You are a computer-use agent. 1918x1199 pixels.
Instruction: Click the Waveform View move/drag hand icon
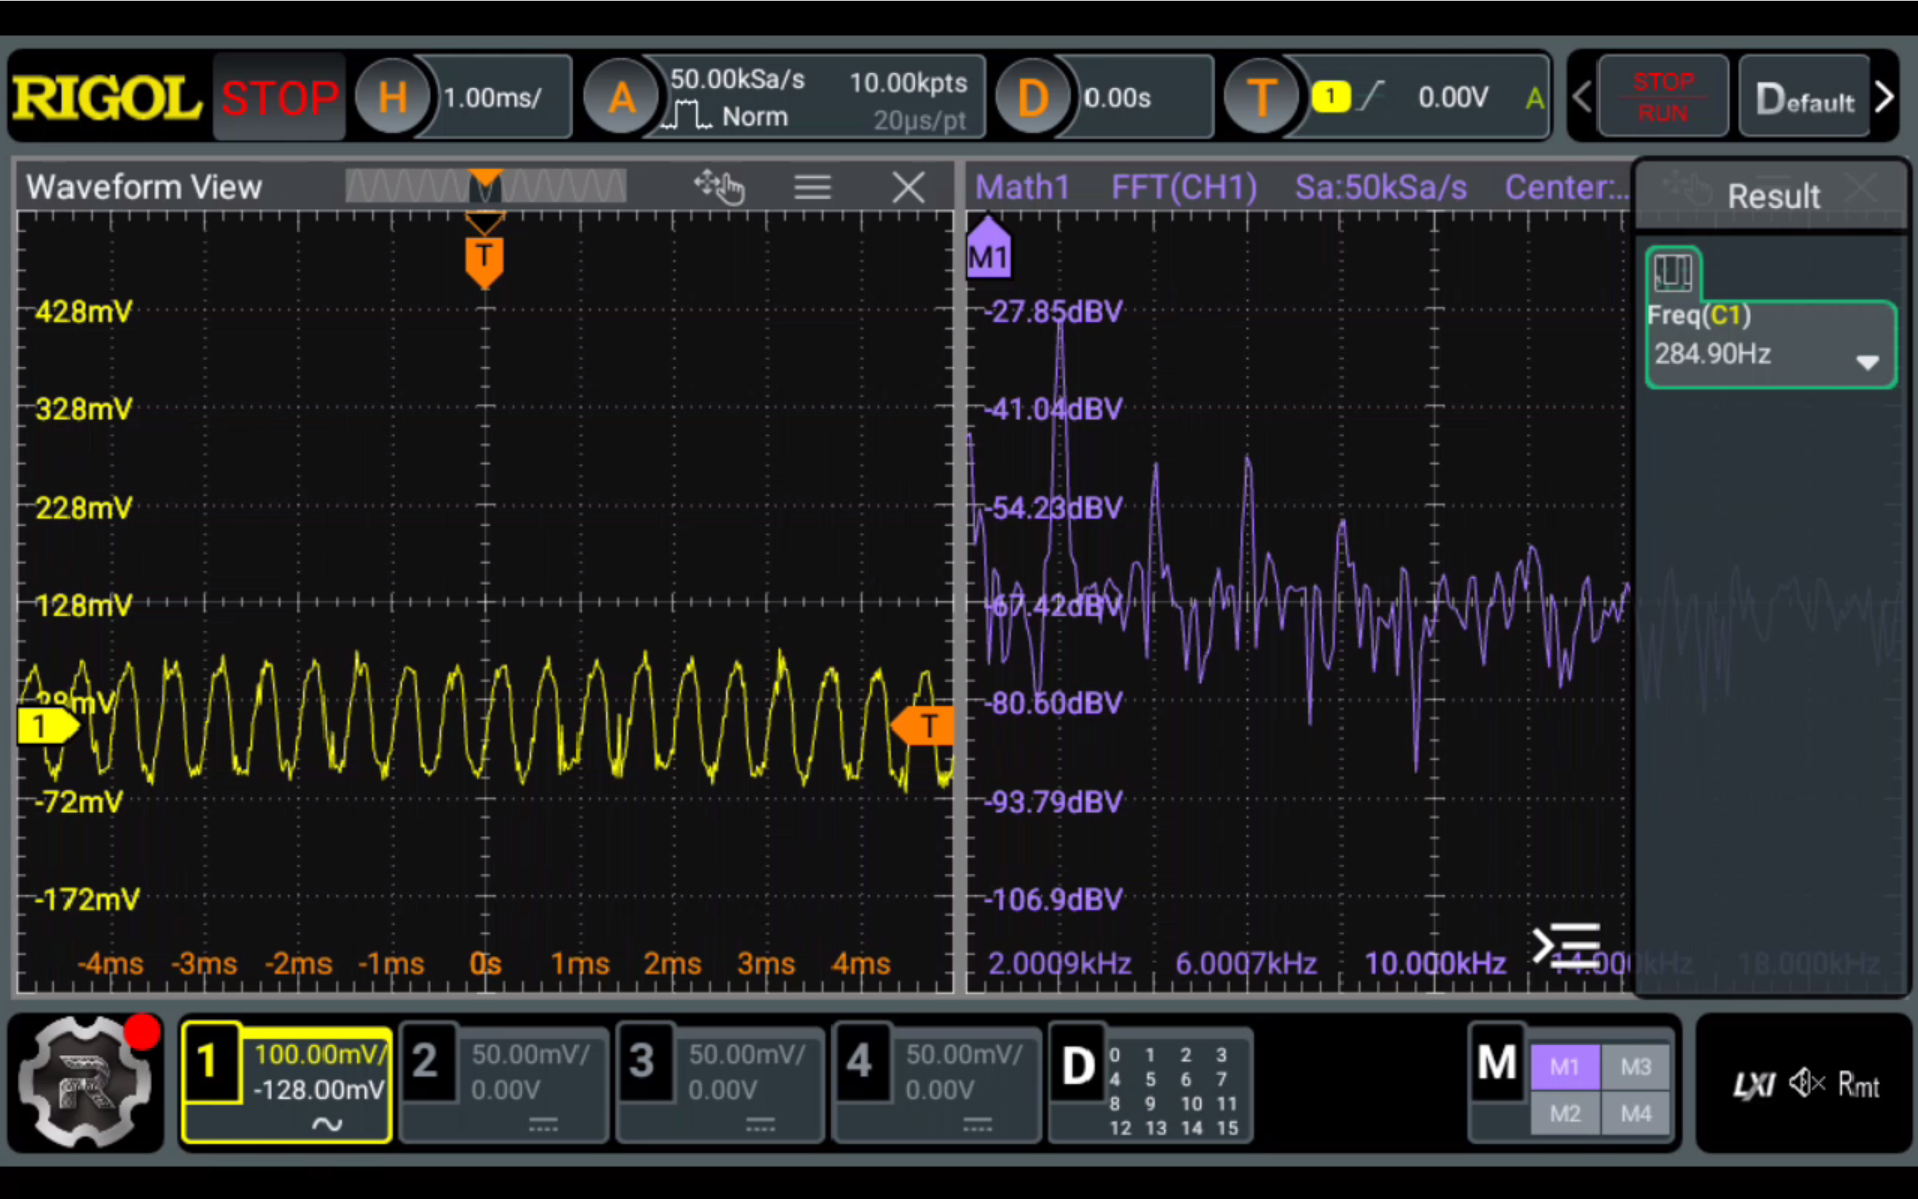click(x=719, y=186)
